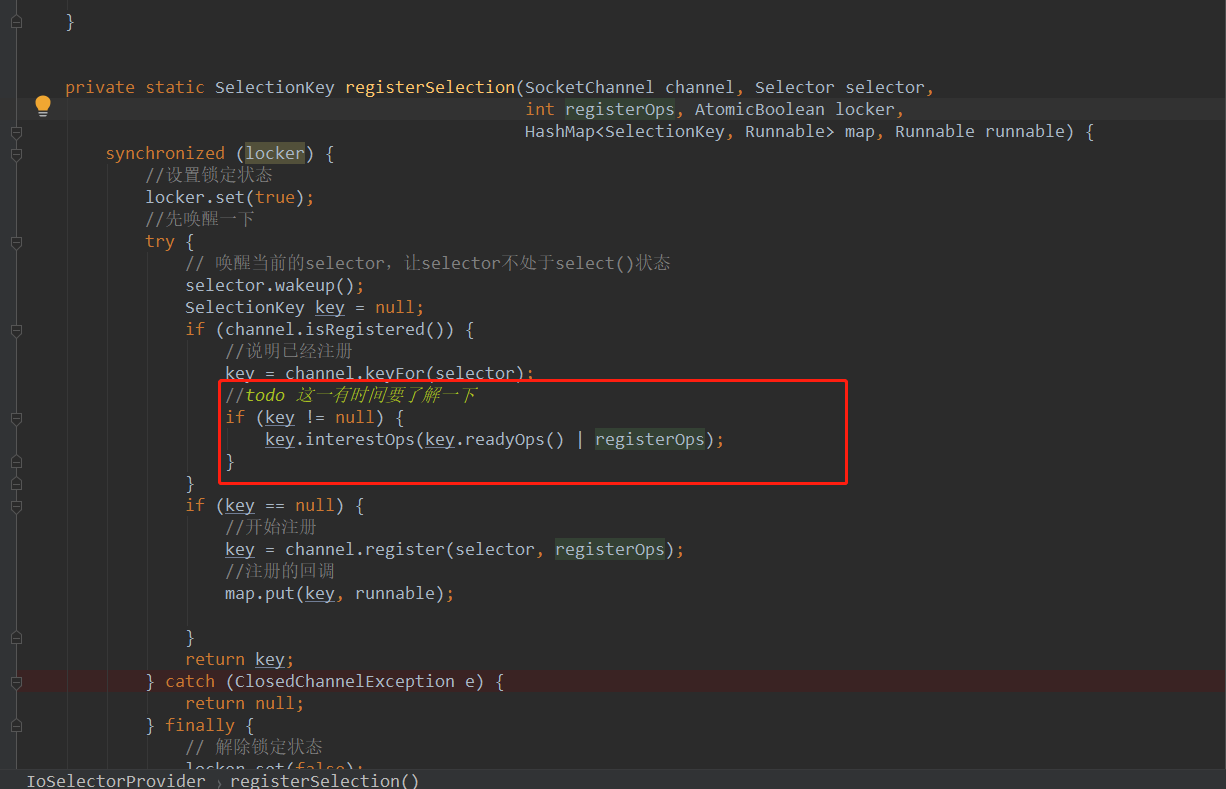The height and width of the screenshot is (789, 1226).
Task: Collapse the synchronized (locker) block fold marker
Action: click(16, 154)
